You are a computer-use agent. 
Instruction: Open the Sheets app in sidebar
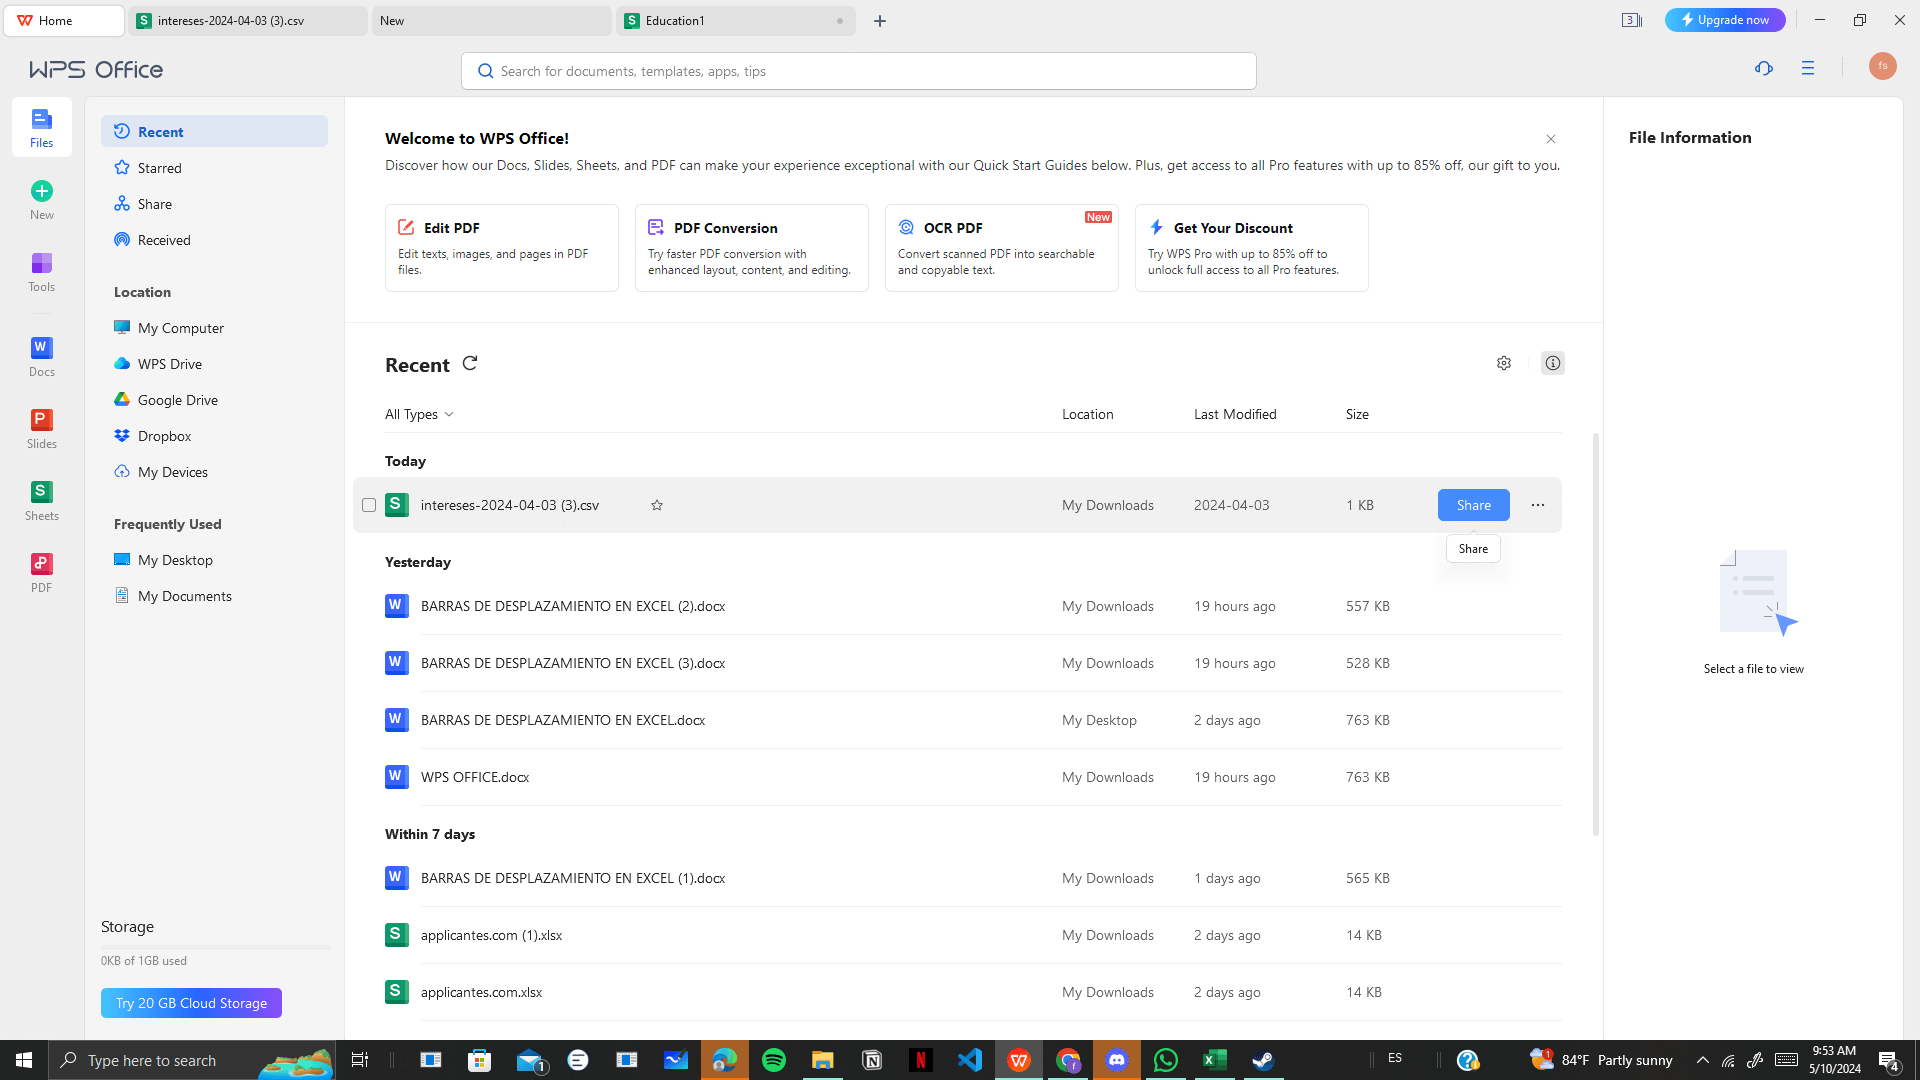[x=41, y=499]
